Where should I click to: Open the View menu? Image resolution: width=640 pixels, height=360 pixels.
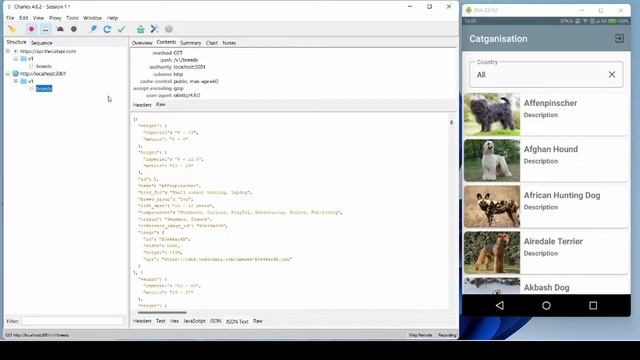click(x=38, y=18)
